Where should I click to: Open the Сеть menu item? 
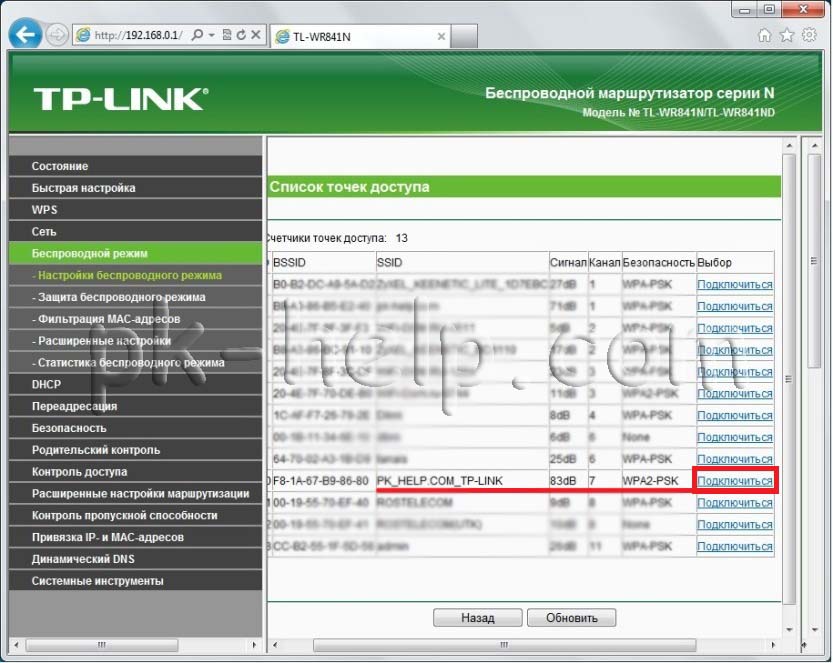click(x=135, y=232)
